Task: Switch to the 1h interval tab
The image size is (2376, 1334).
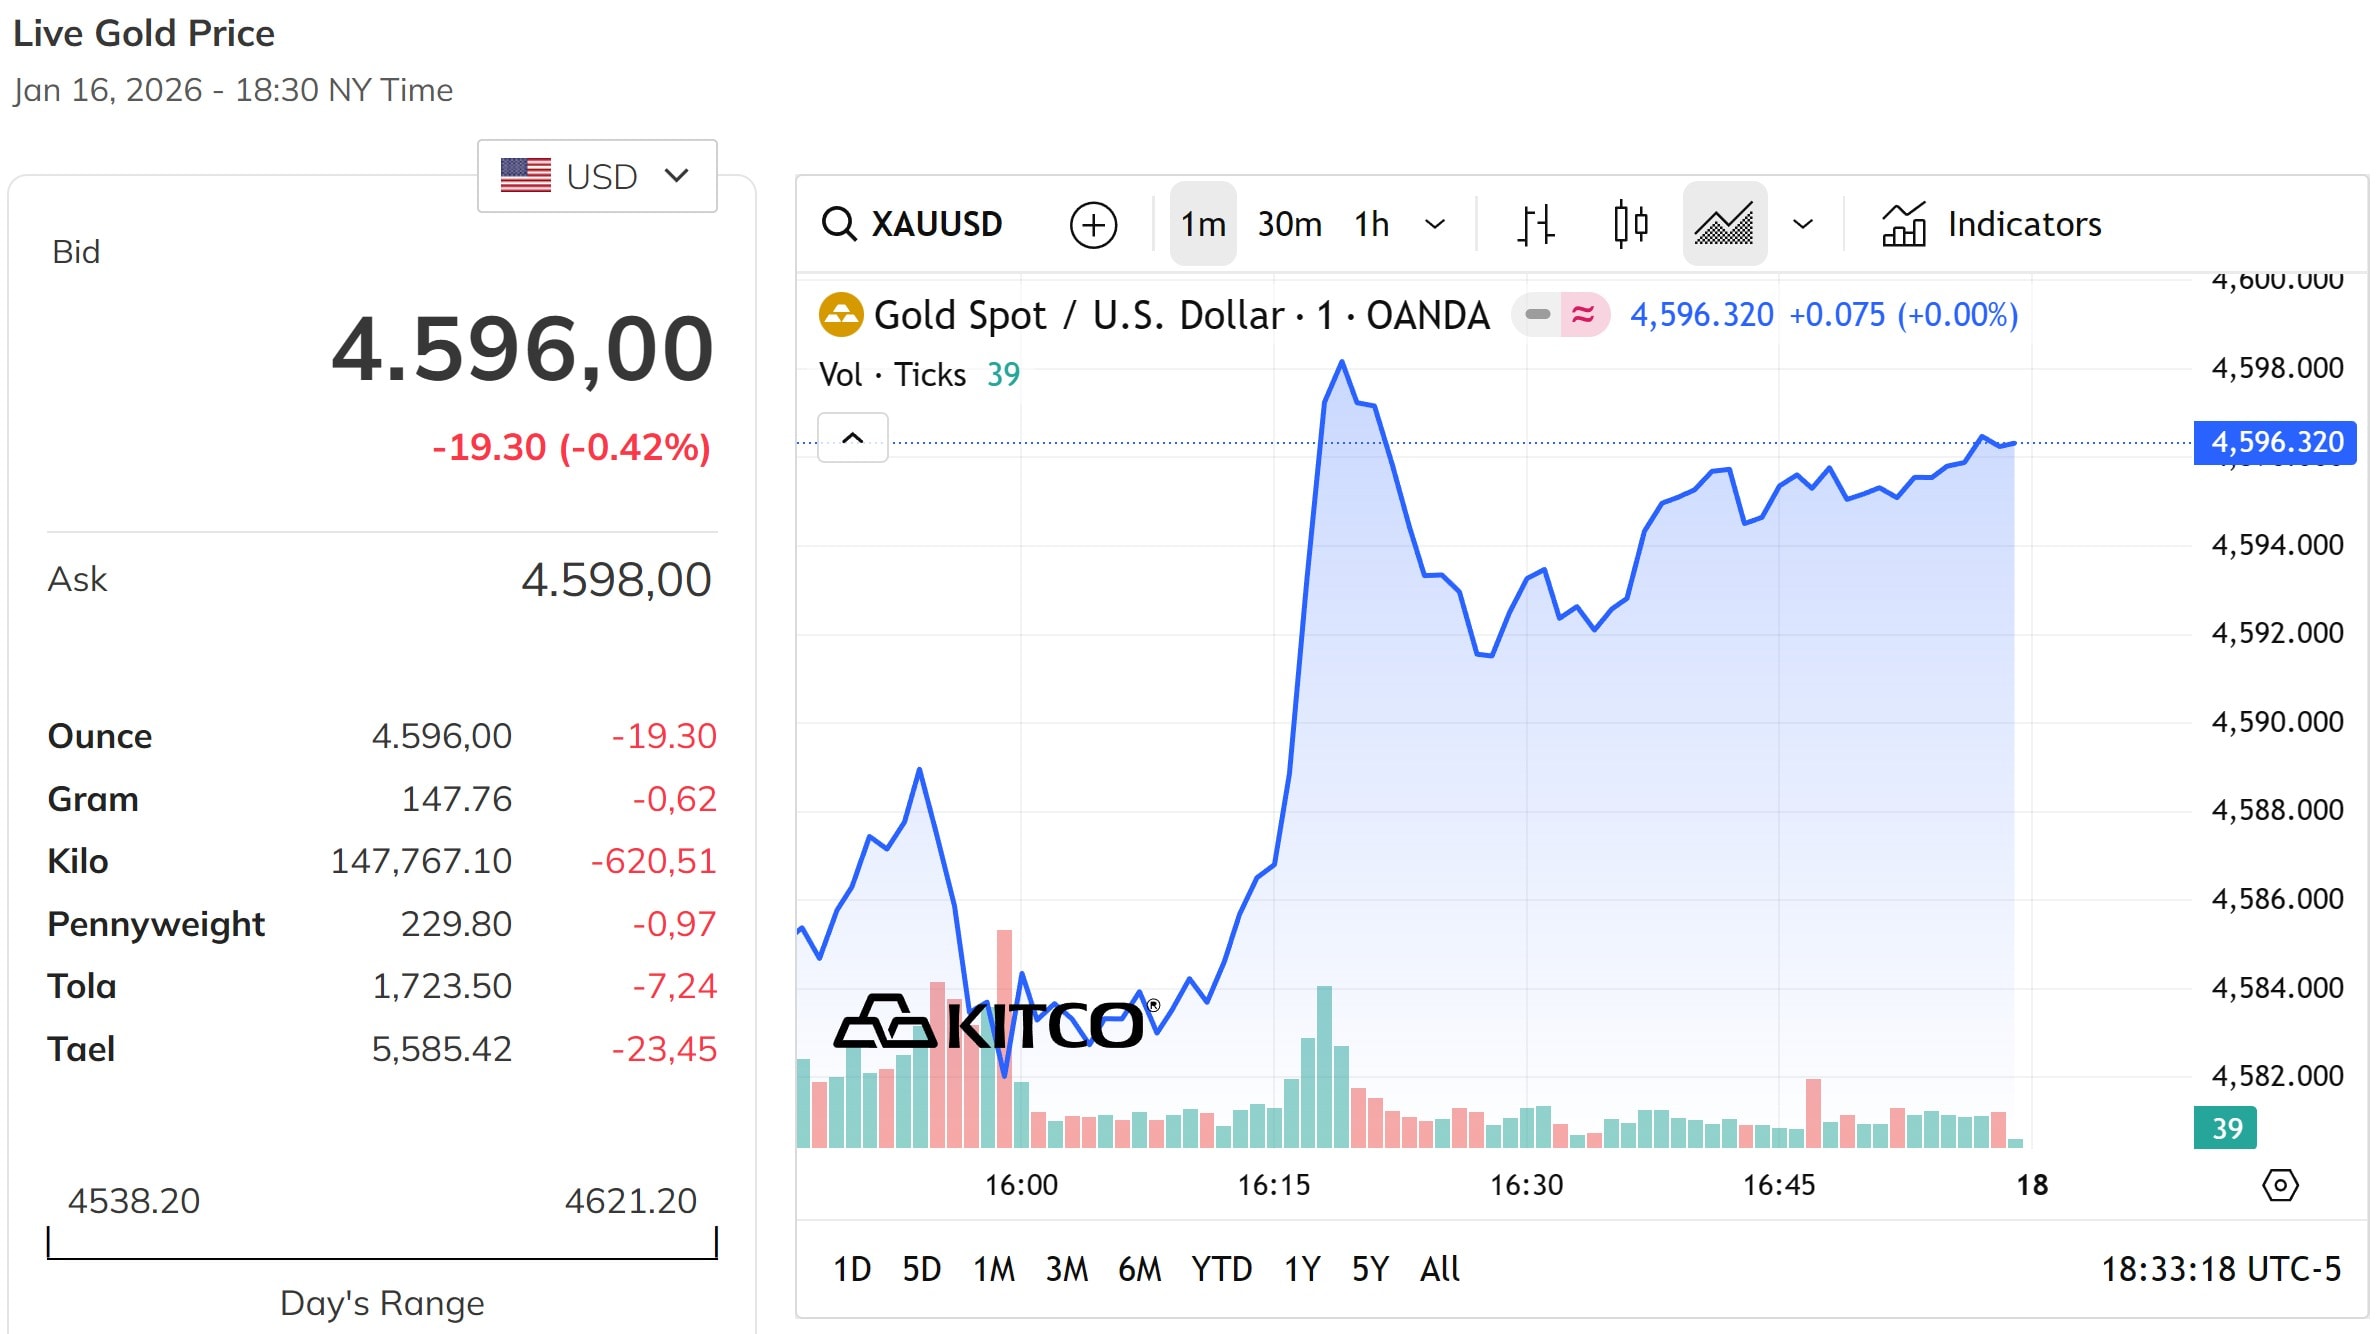Action: (x=1370, y=224)
